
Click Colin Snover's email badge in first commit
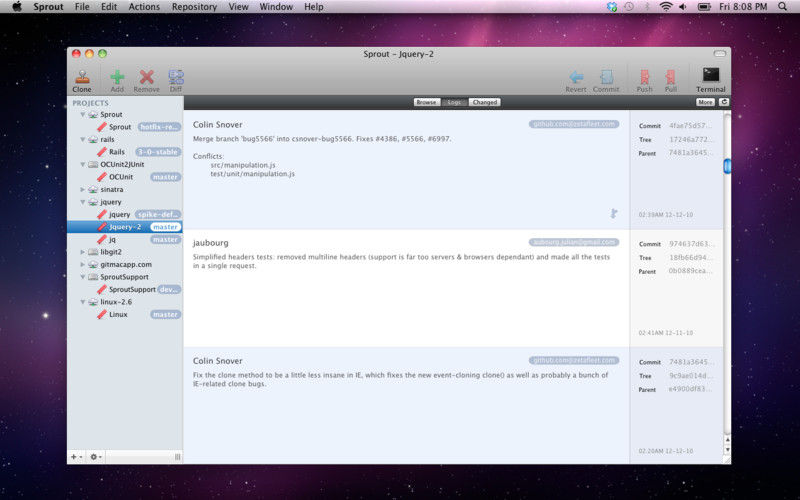point(574,124)
